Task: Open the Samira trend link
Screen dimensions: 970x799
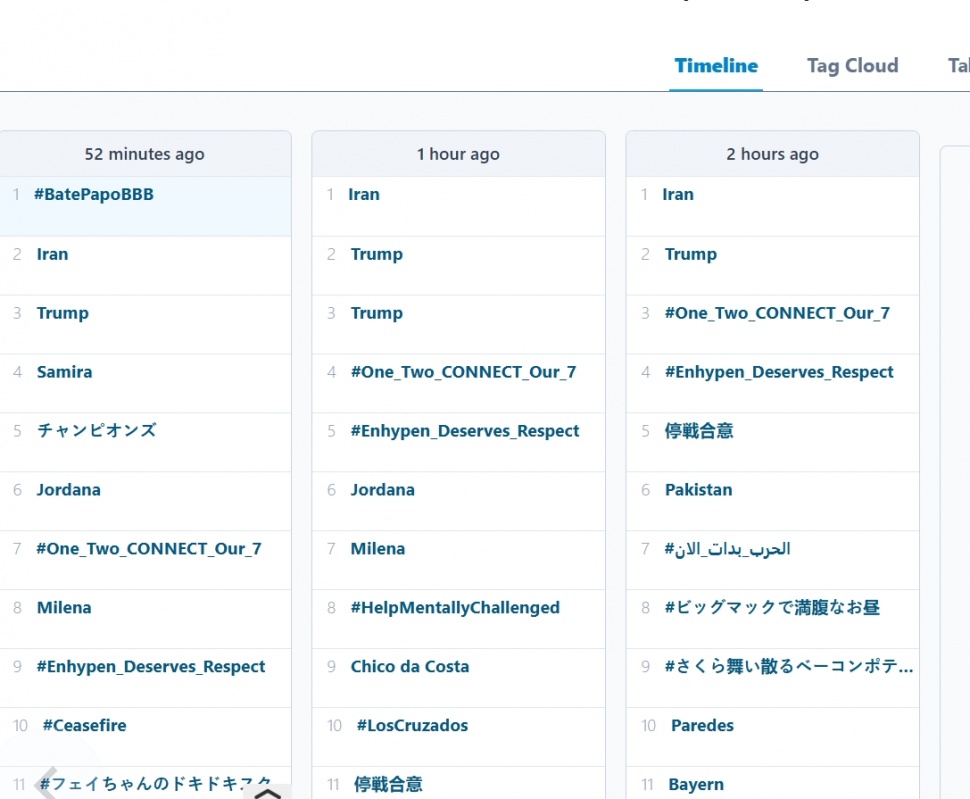Action: tap(64, 371)
